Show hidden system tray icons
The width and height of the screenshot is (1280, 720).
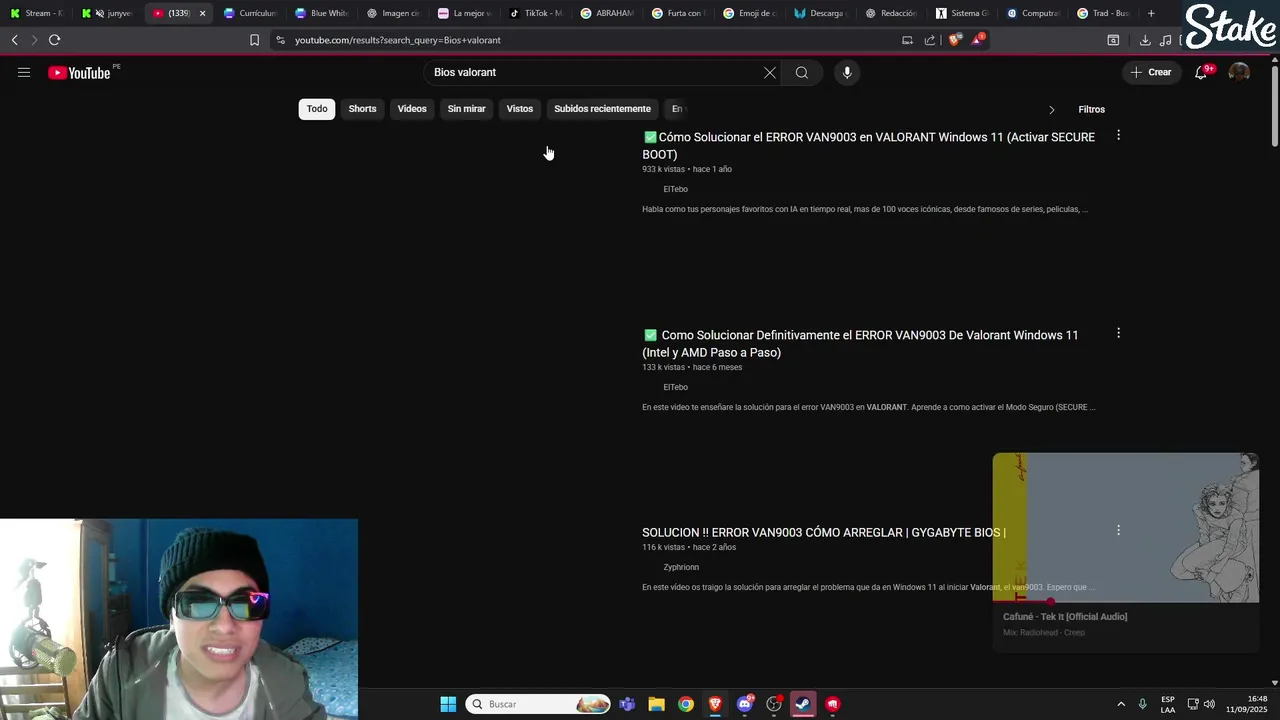click(x=1121, y=704)
